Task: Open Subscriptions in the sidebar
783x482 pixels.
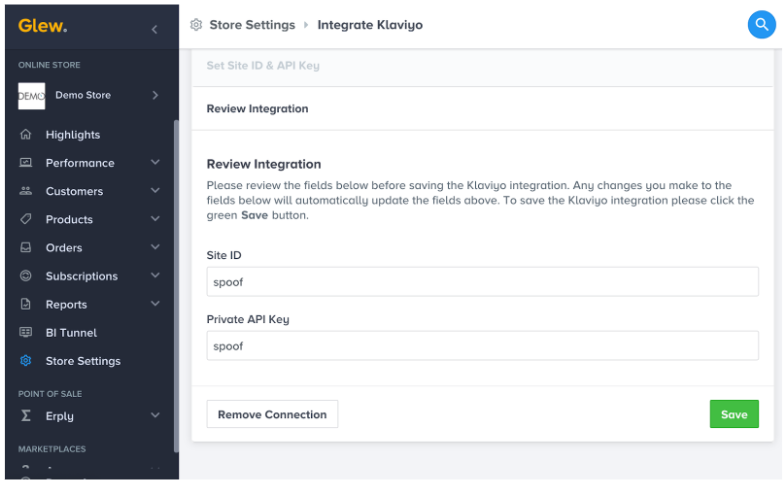Action: [82, 276]
